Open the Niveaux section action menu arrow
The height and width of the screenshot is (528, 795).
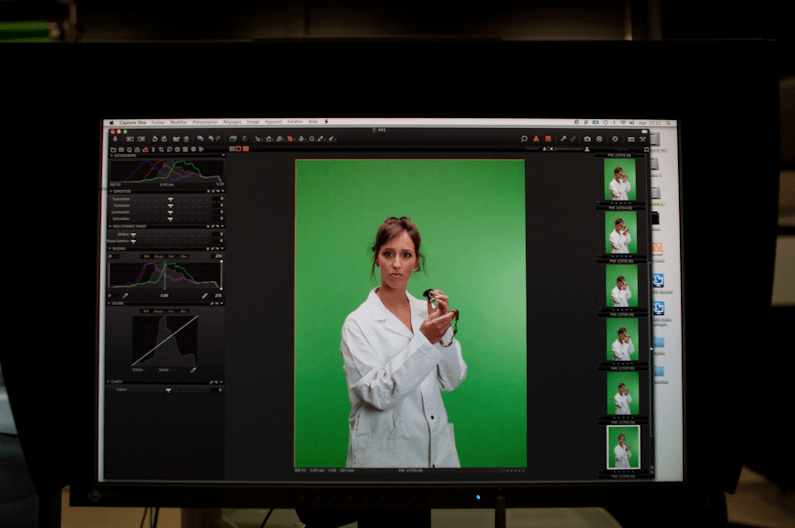(x=222, y=249)
